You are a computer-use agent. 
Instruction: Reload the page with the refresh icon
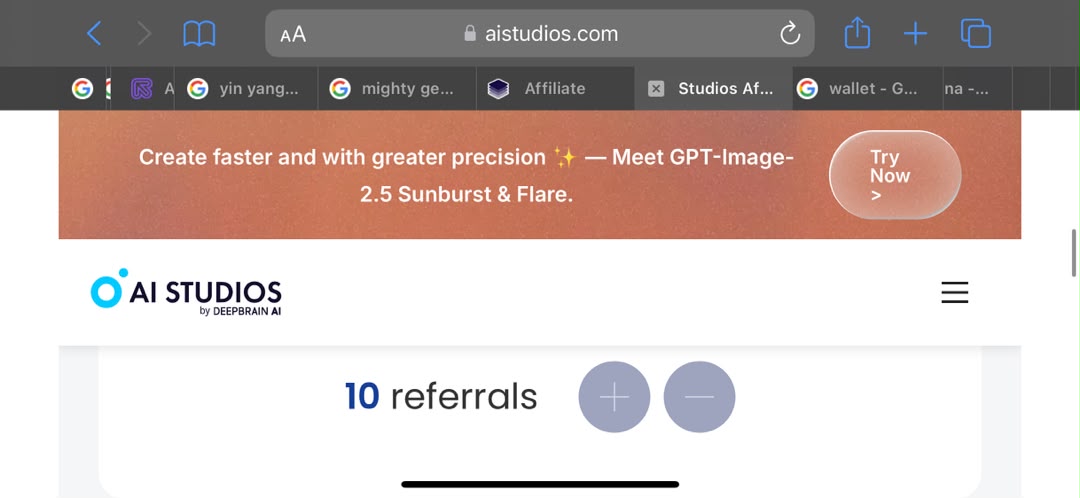point(790,33)
